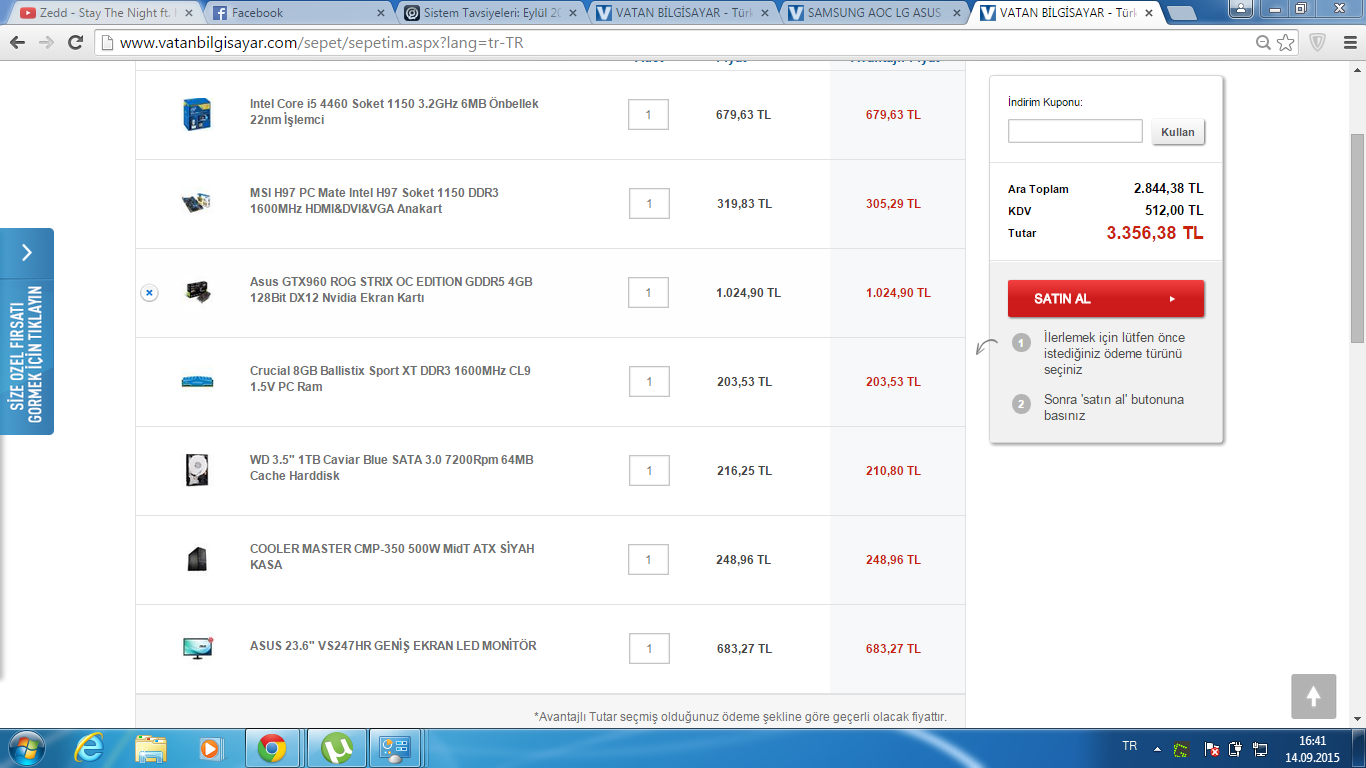Click the Asus GTX960 graphics card thumbnail
This screenshot has height=768, width=1366.
(x=197, y=292)
